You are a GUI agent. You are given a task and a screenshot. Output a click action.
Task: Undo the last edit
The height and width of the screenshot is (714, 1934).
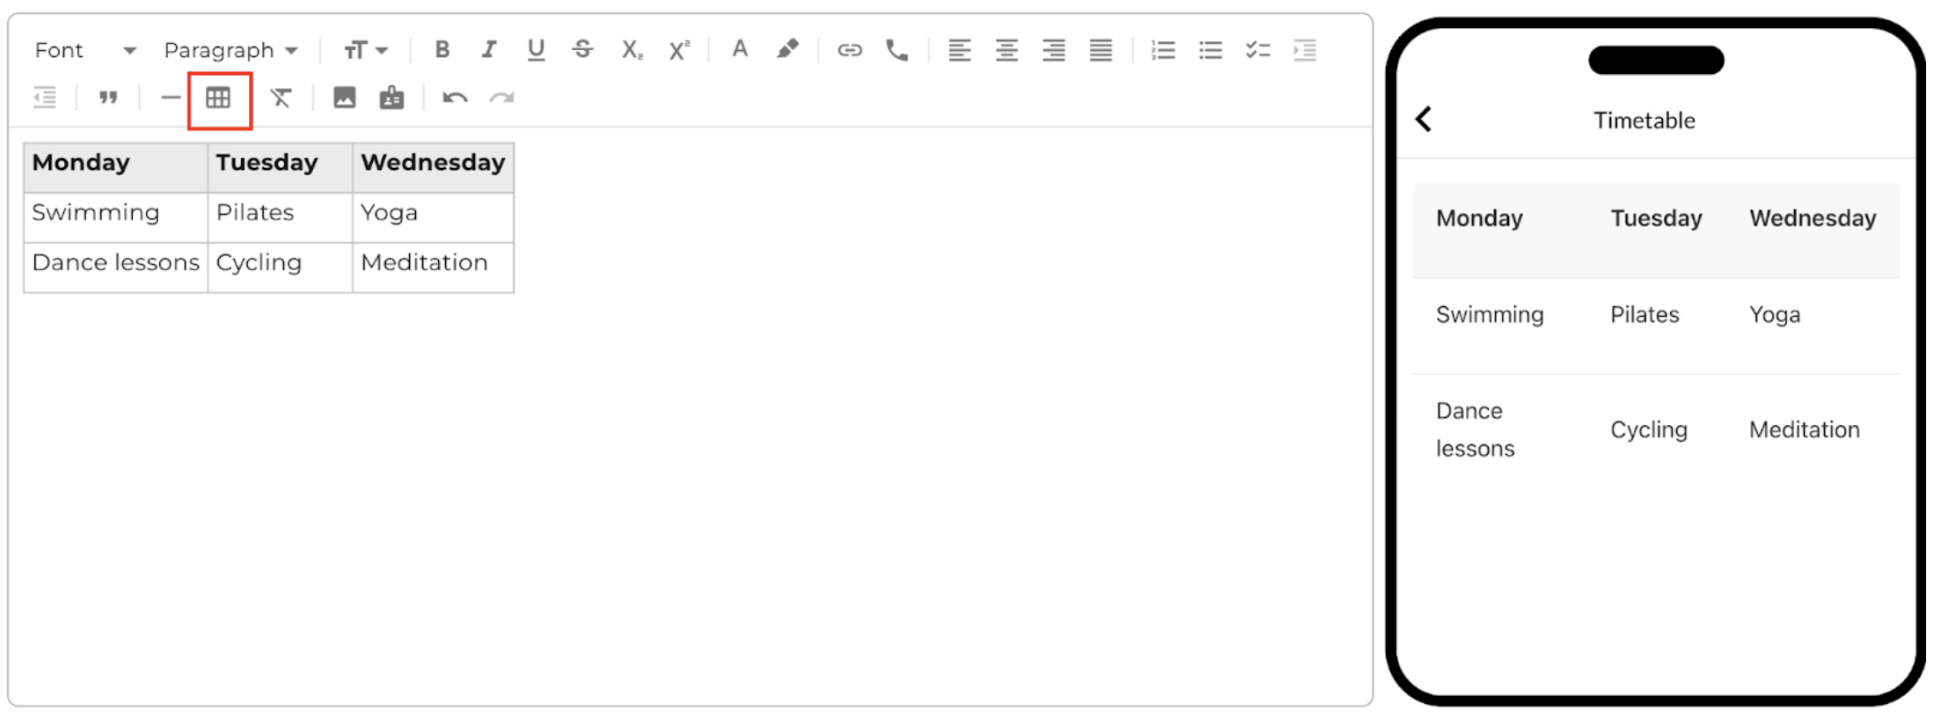click(x=455, y=98)
